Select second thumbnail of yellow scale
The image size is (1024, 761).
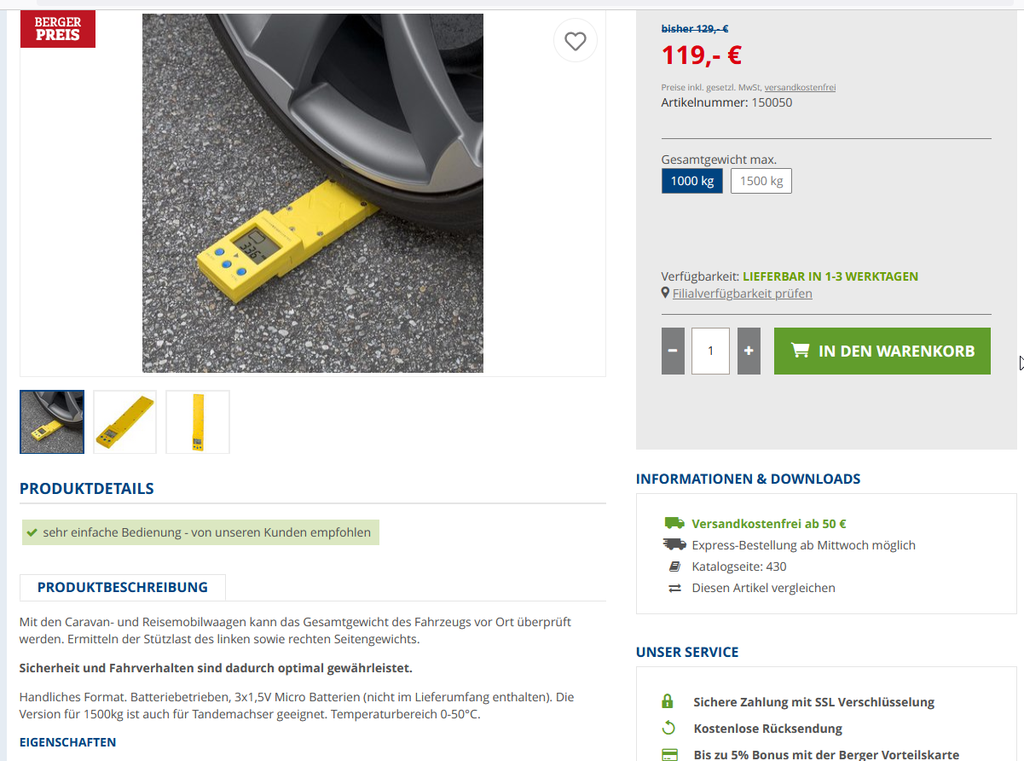pyautogui.click(x=125, y=422)
